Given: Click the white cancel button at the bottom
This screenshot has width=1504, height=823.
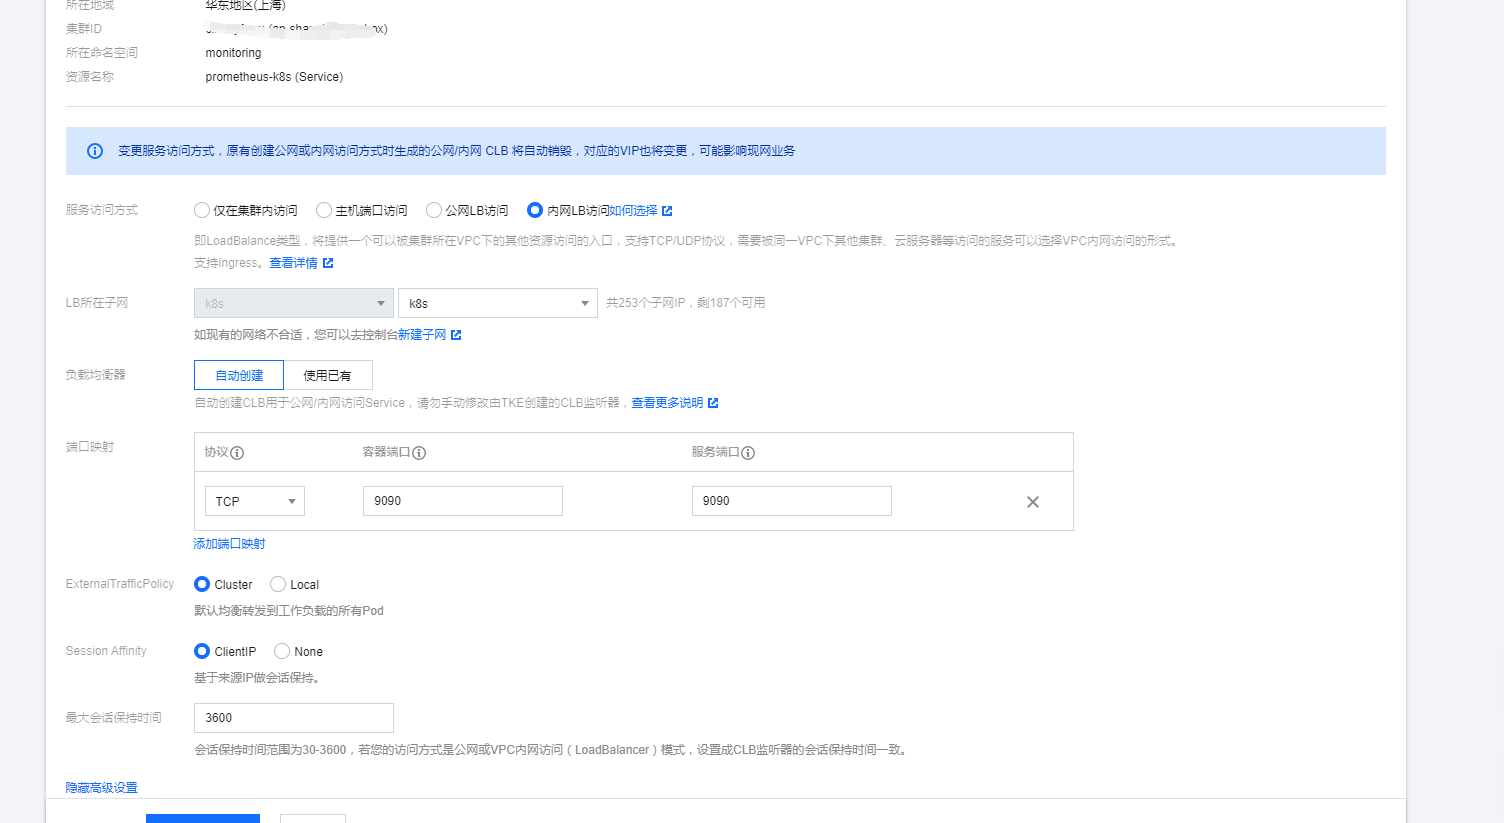Looking at the screenshot, I should click(x=313, y=818).
